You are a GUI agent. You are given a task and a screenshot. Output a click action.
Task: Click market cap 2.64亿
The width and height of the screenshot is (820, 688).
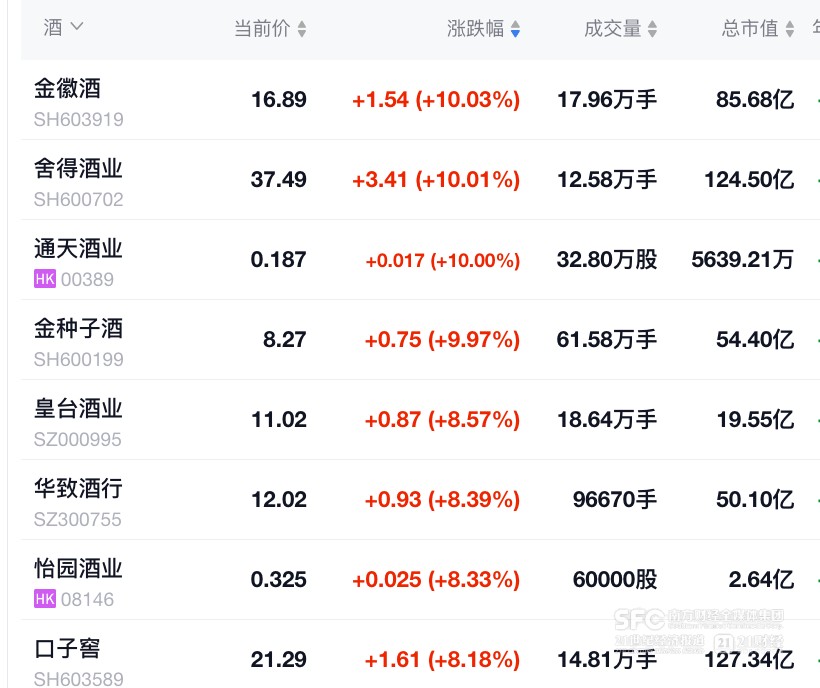761,579
